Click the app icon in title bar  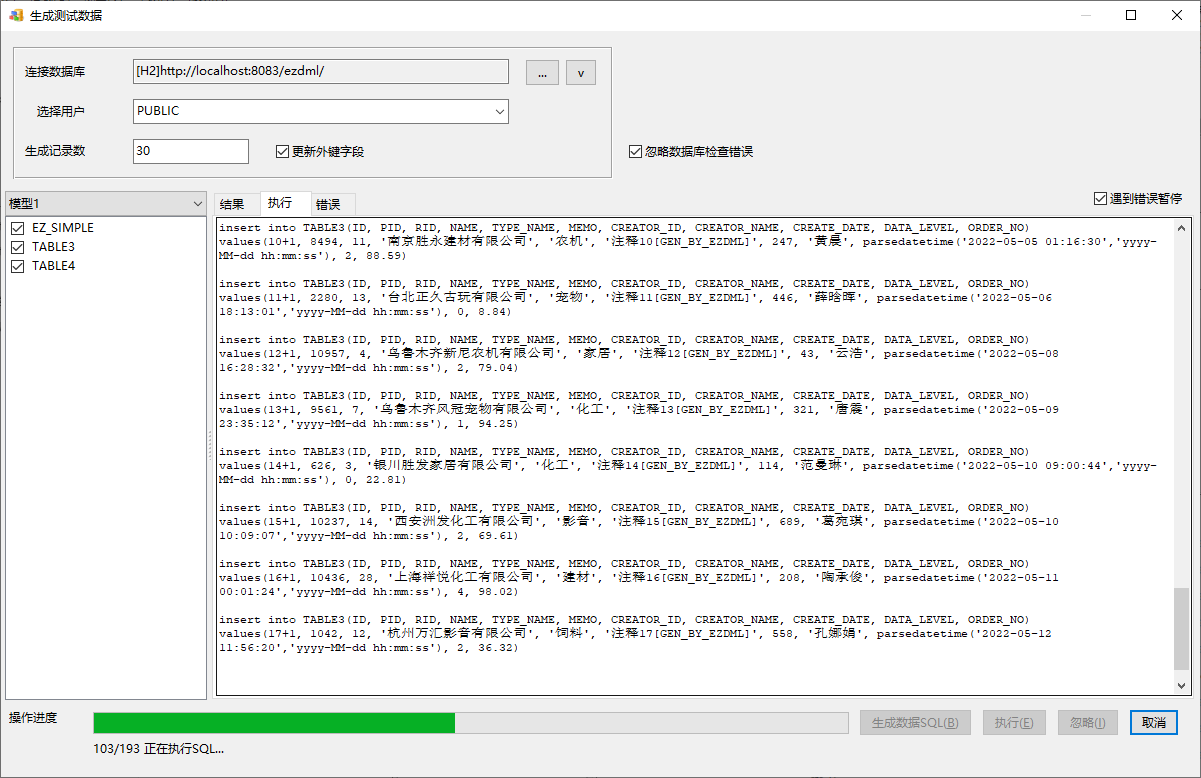pyautogui.click(x=16, y=15)
